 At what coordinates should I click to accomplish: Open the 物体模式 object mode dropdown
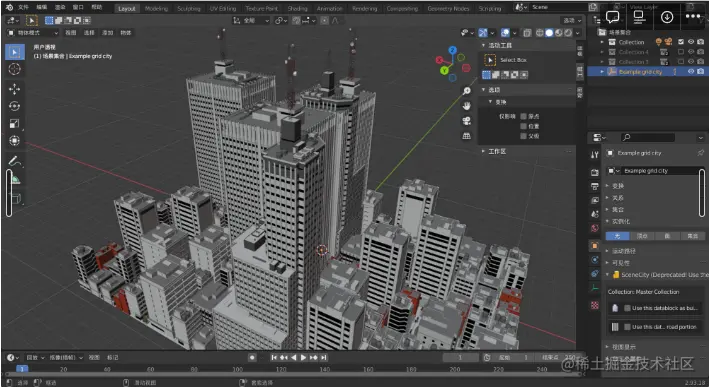coord(33,33)
